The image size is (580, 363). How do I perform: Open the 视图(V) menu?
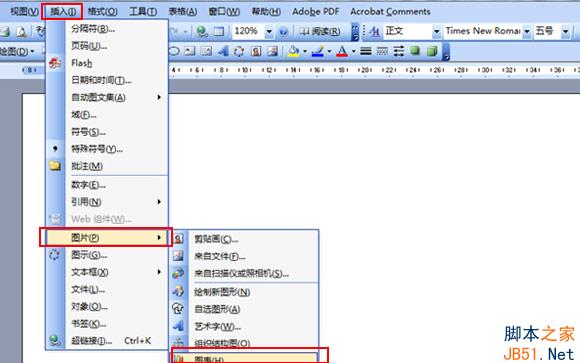pyautogui.click(x=24, y=11)
